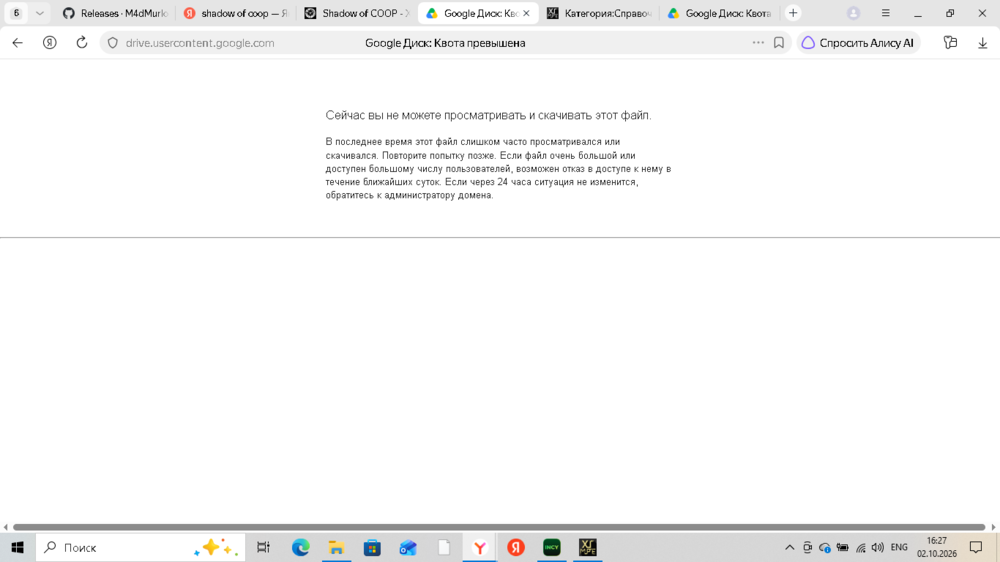Click the address bar drive.usercontent.google.com
The image size is (1000, 562).
[x=200, y=43]
